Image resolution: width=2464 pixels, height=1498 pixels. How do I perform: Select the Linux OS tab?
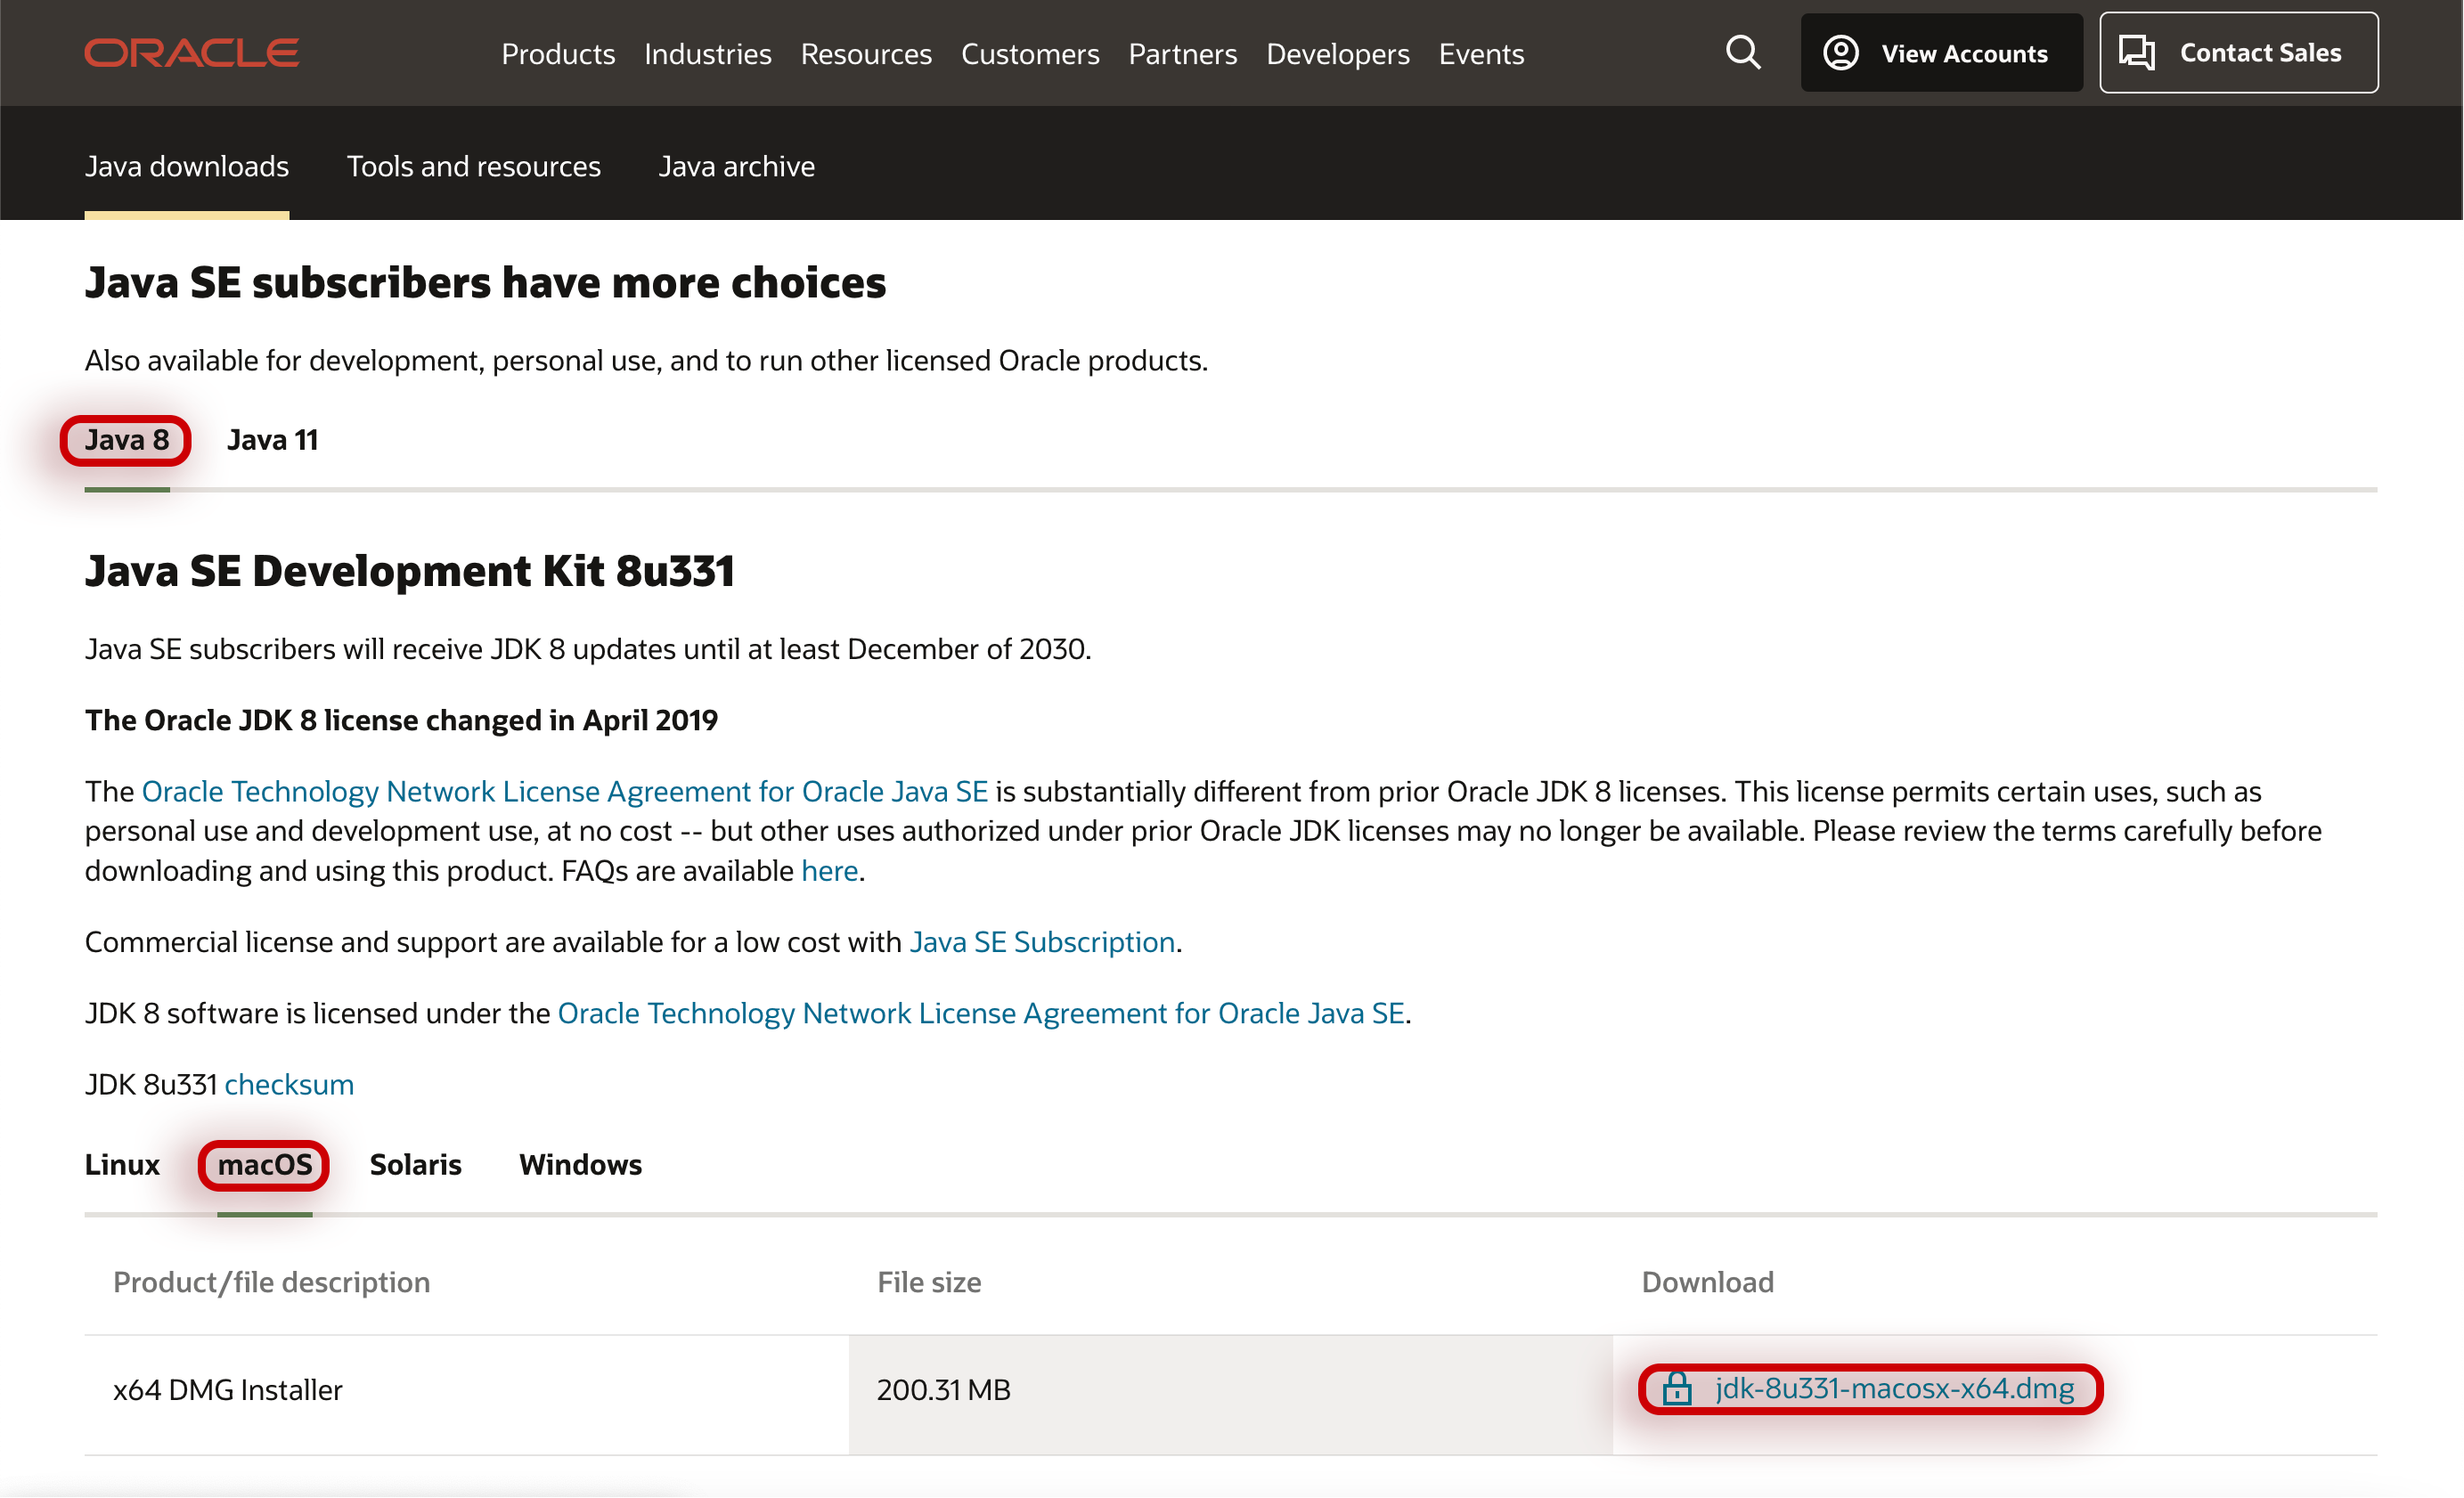(x=122, y=1165)
